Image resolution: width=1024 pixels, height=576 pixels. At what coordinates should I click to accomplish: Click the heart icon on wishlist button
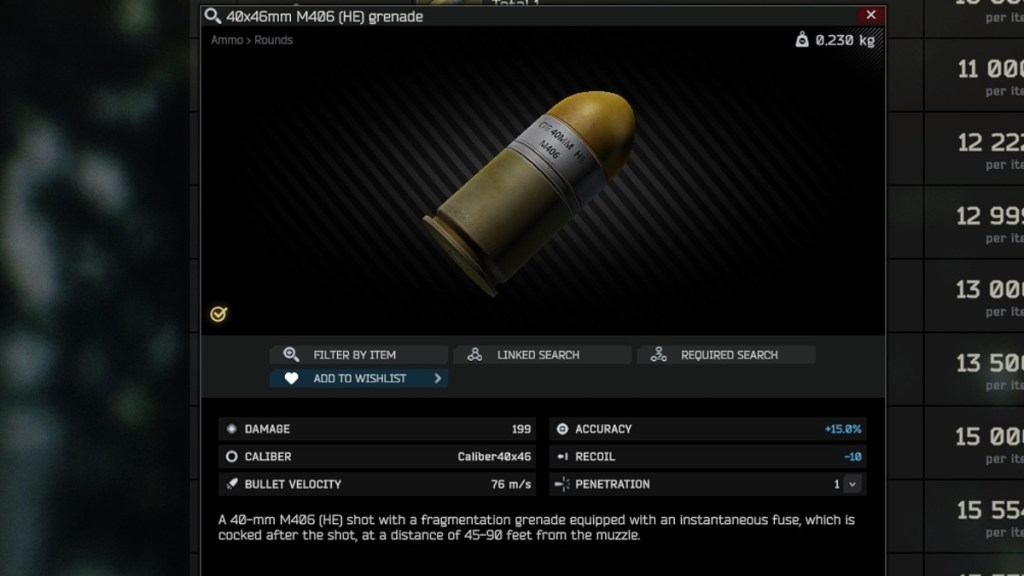click(x=291, y=378)
